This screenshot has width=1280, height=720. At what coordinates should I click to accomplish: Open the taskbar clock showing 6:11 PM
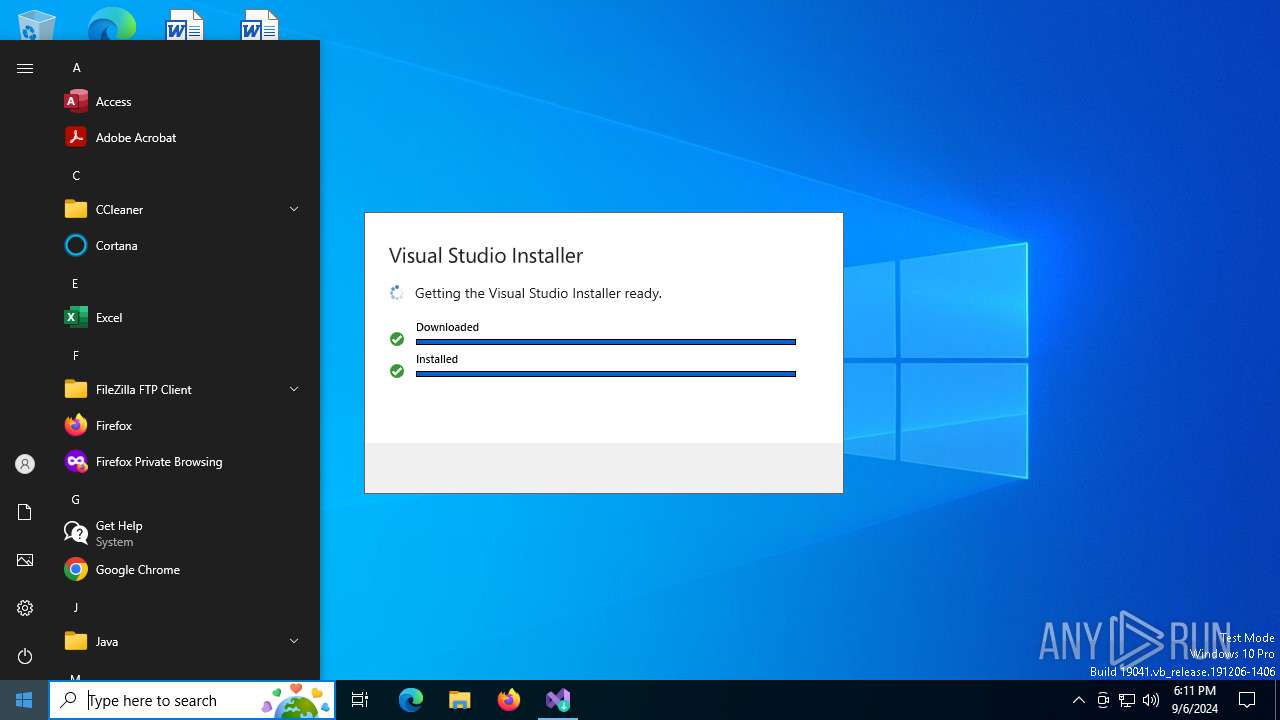click(1194, 700)
